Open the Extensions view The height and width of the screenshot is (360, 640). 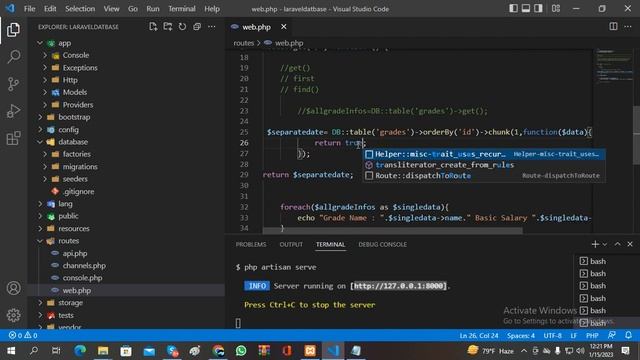pyautogui.click(x=13, y=138)
